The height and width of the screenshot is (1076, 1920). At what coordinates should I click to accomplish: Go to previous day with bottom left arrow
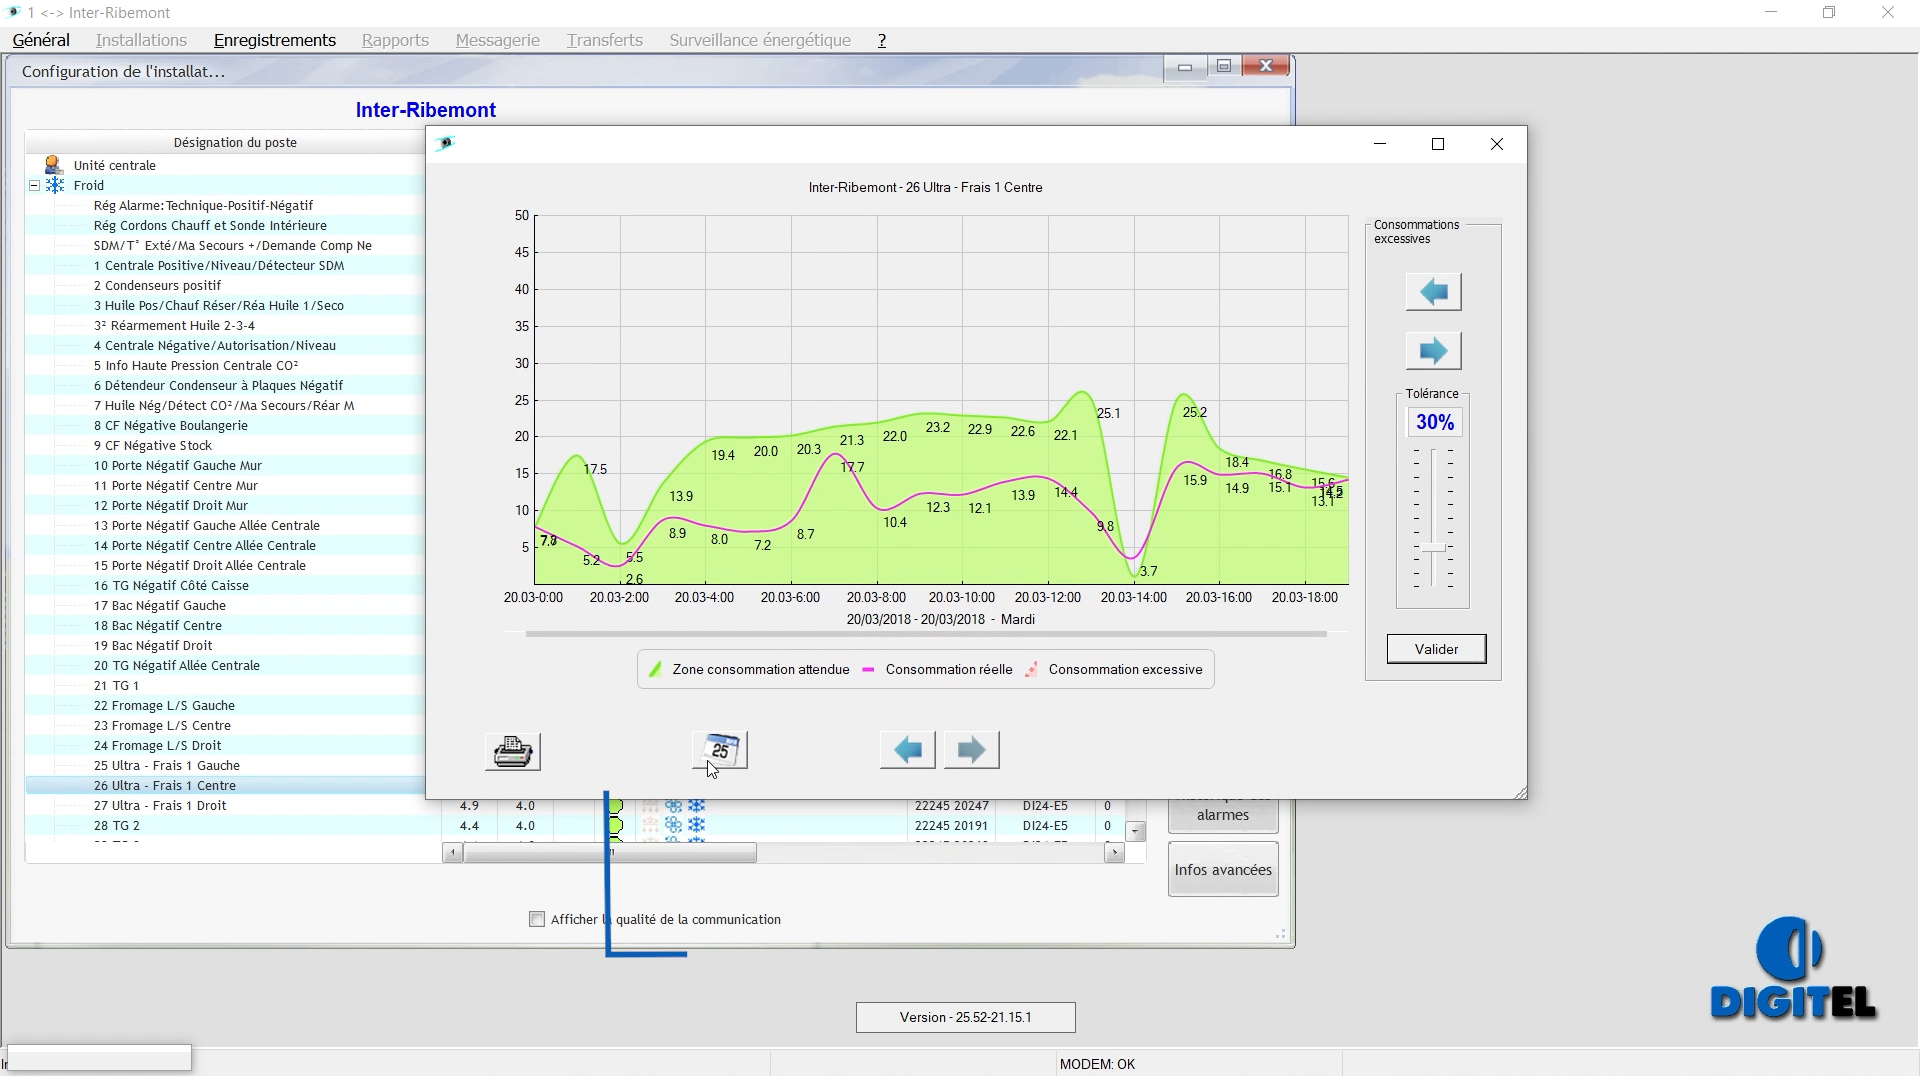[x=908, y=750]
